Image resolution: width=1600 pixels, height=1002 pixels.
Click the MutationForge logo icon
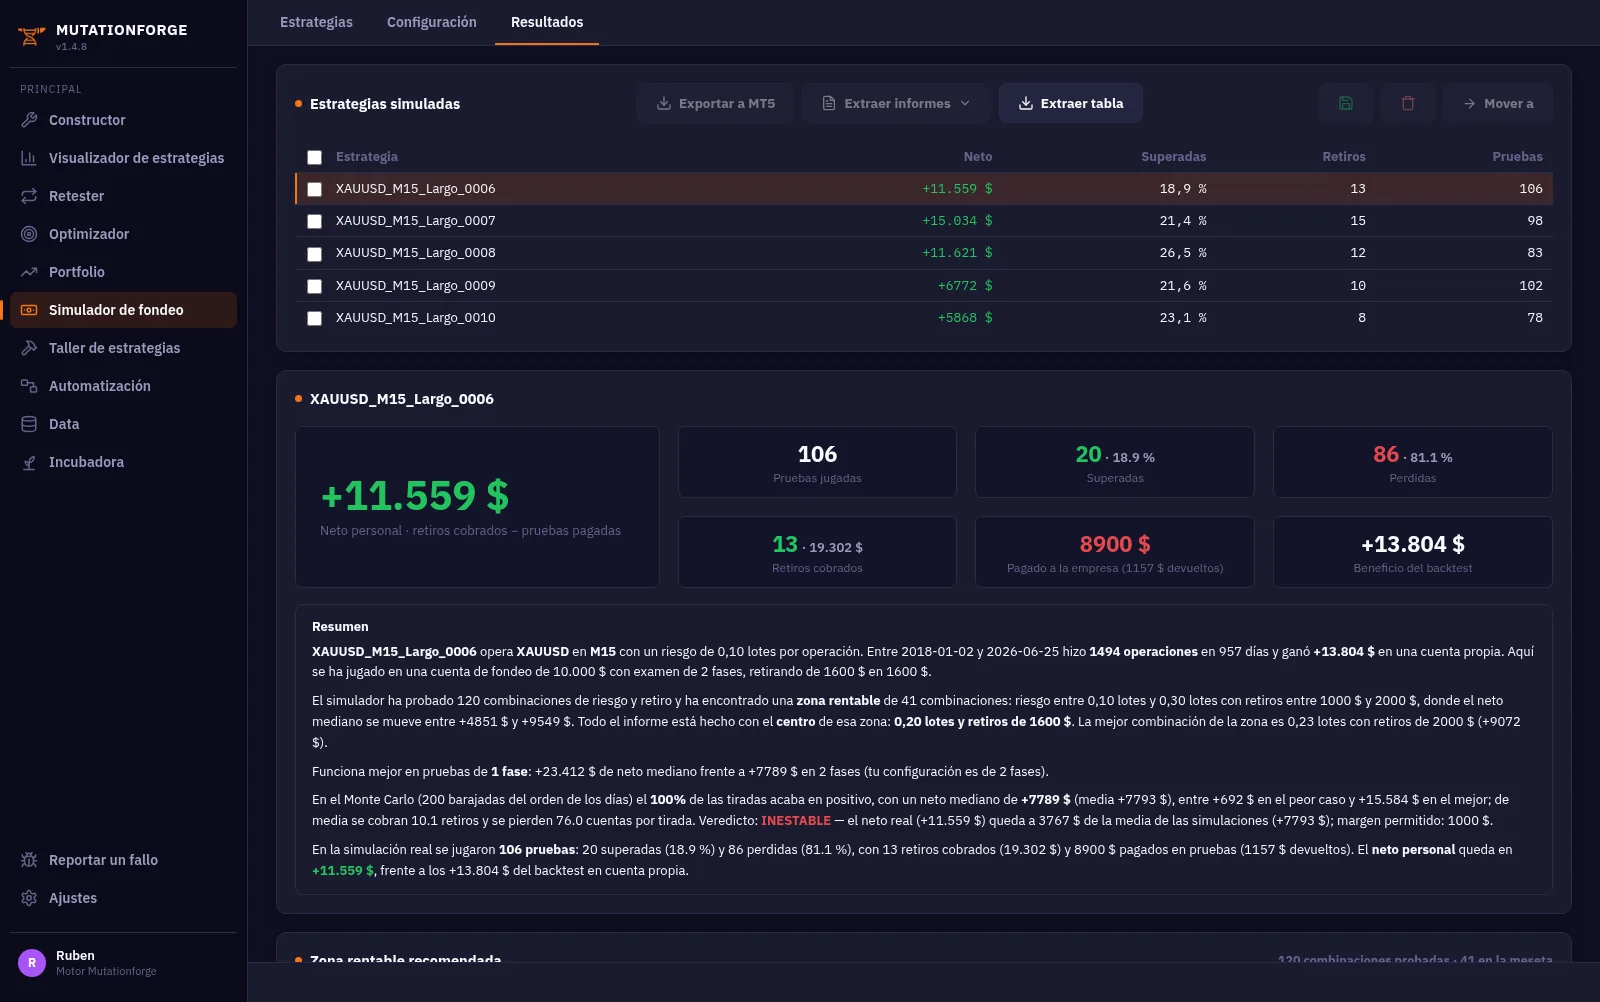31,37
